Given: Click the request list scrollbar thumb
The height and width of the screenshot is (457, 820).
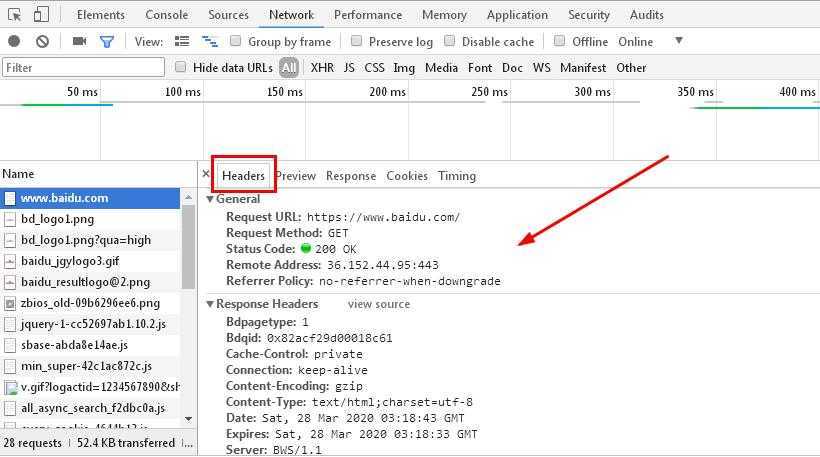Looking at the screenshot, I should [x=188, y=247].
